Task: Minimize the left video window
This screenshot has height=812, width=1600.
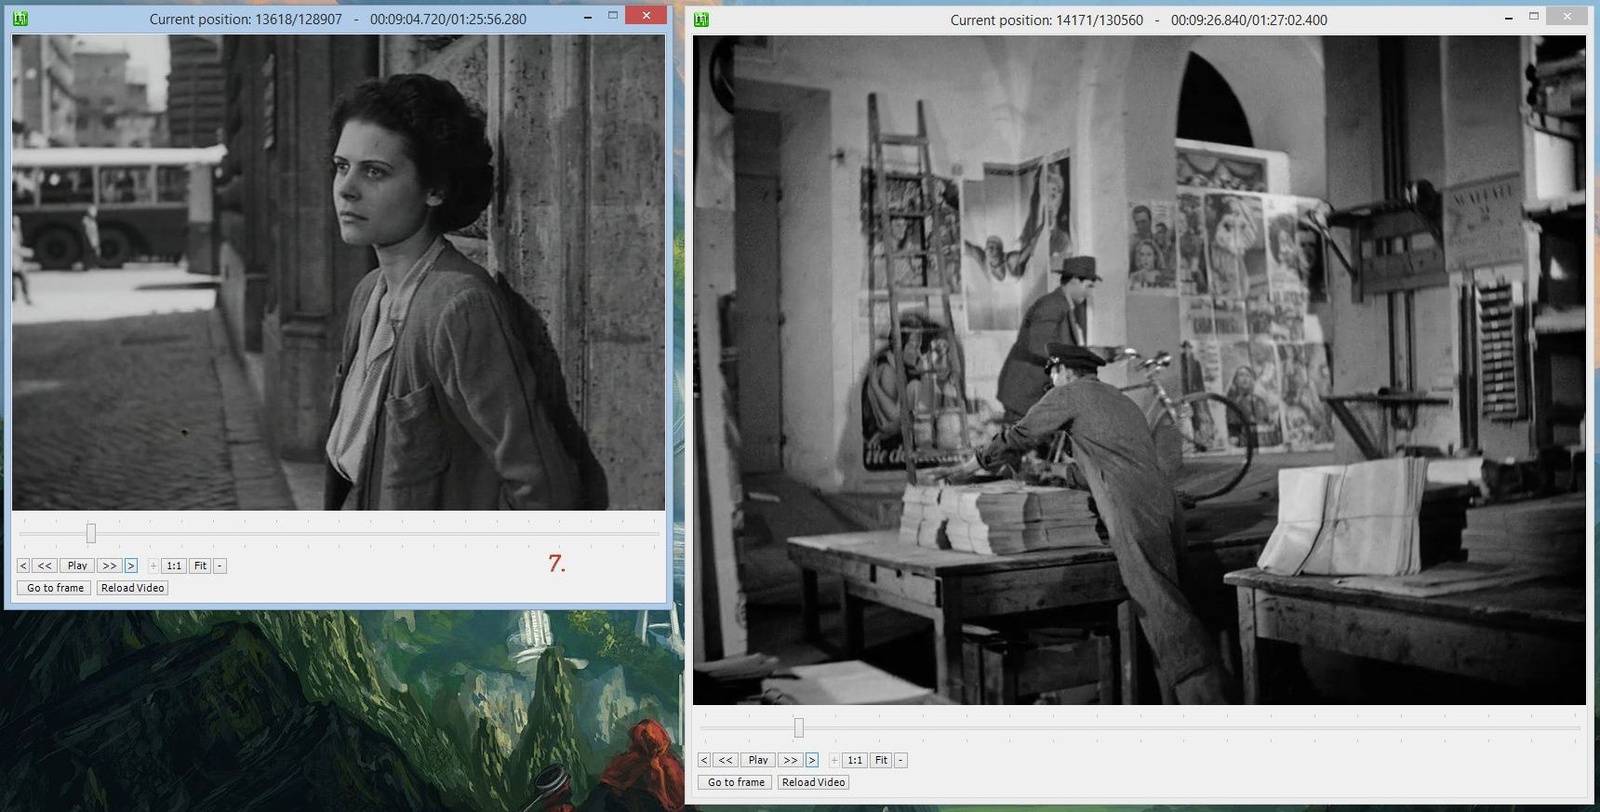Action: (589, 17)
